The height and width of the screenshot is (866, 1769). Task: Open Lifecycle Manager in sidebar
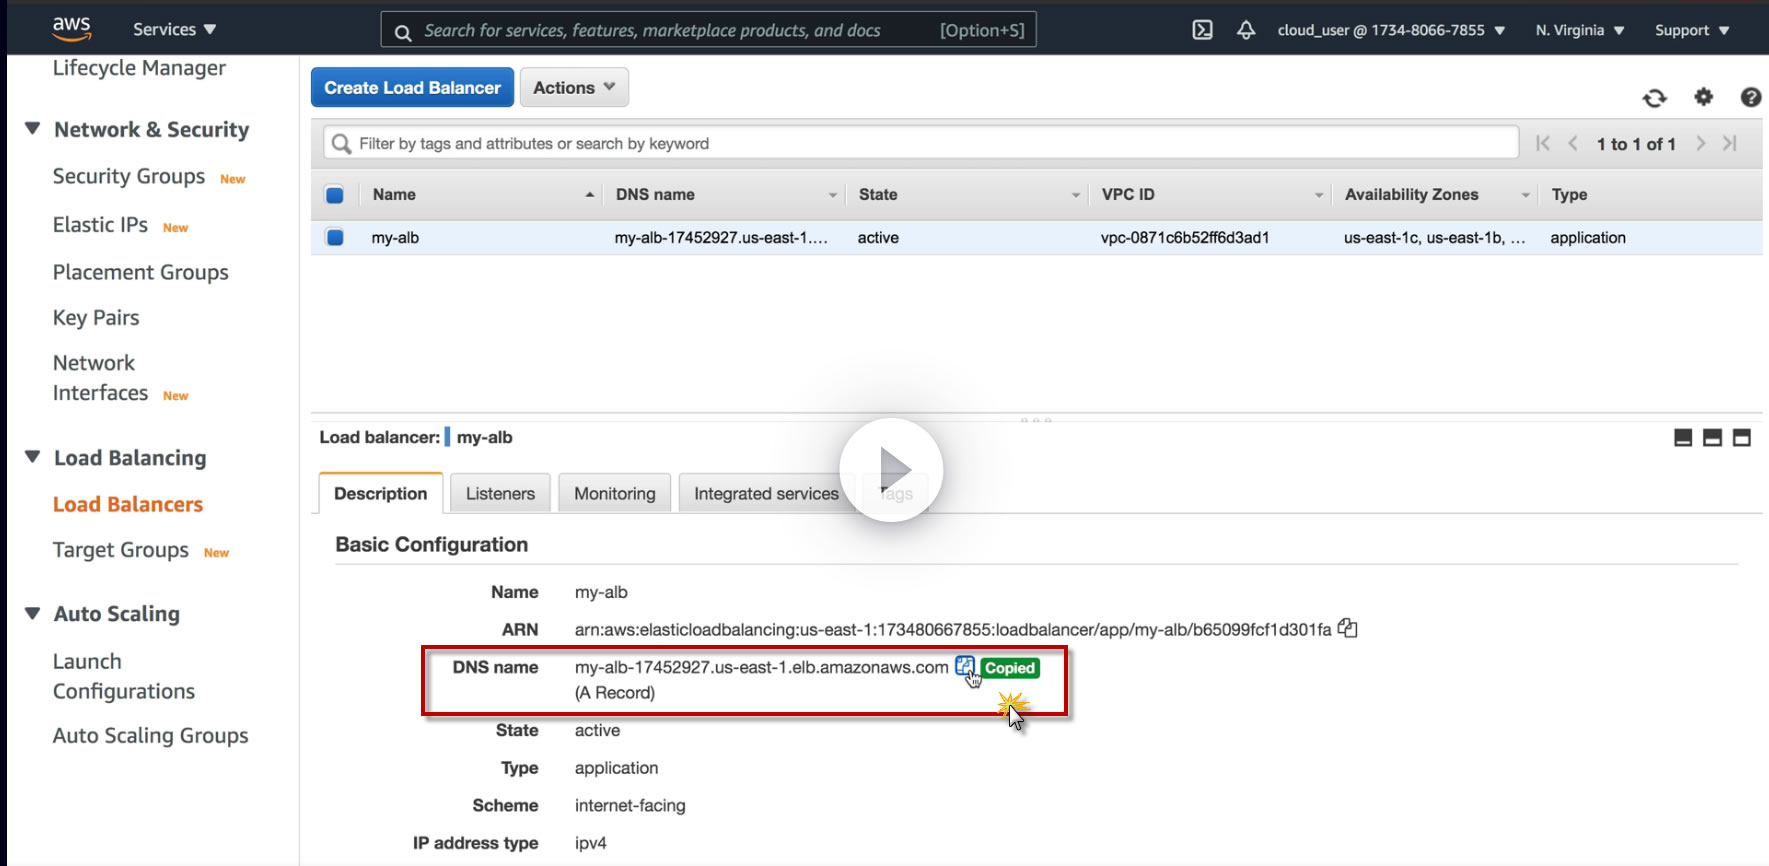tap(139, 68)
